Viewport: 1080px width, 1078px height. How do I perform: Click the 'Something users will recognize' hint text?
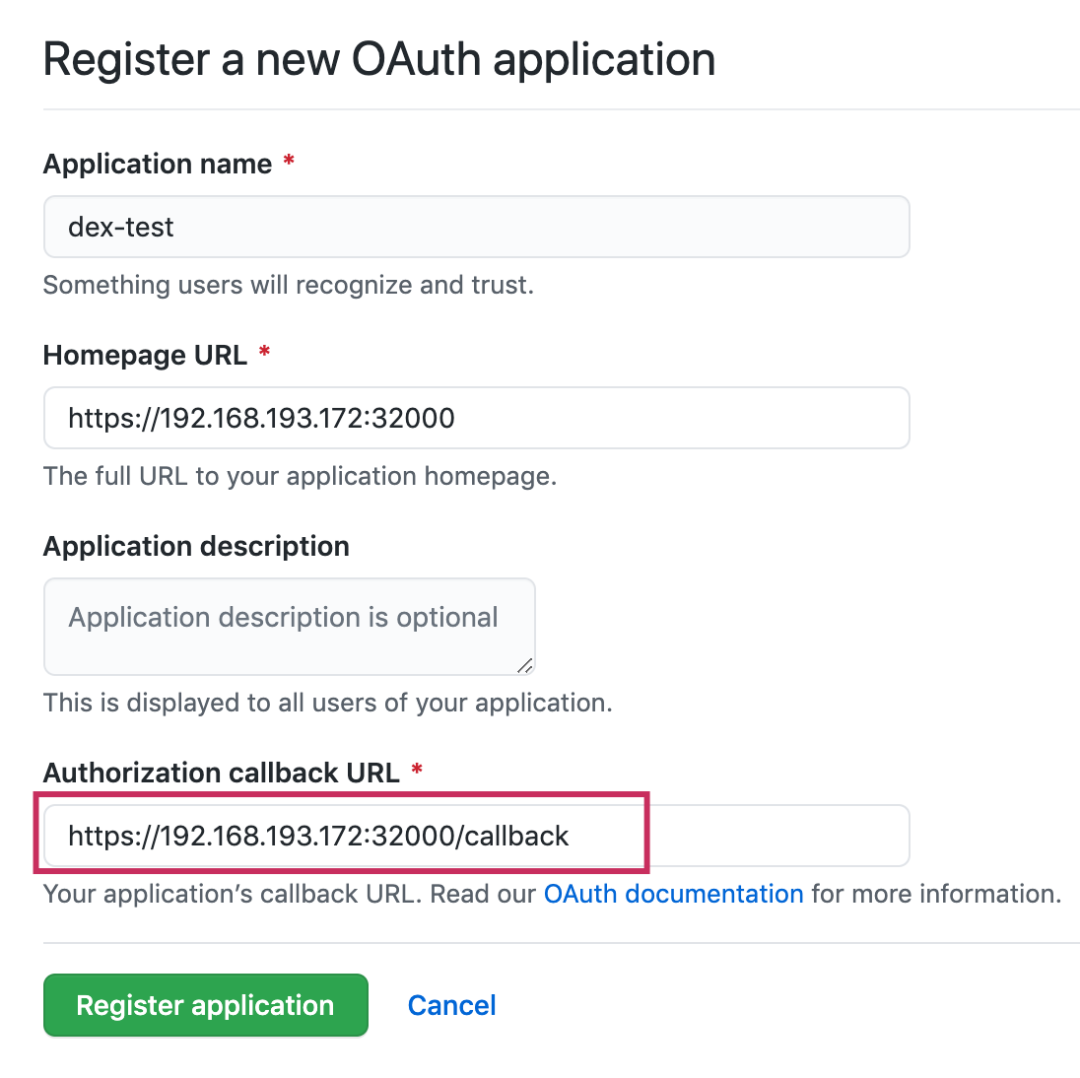(288, 285)
